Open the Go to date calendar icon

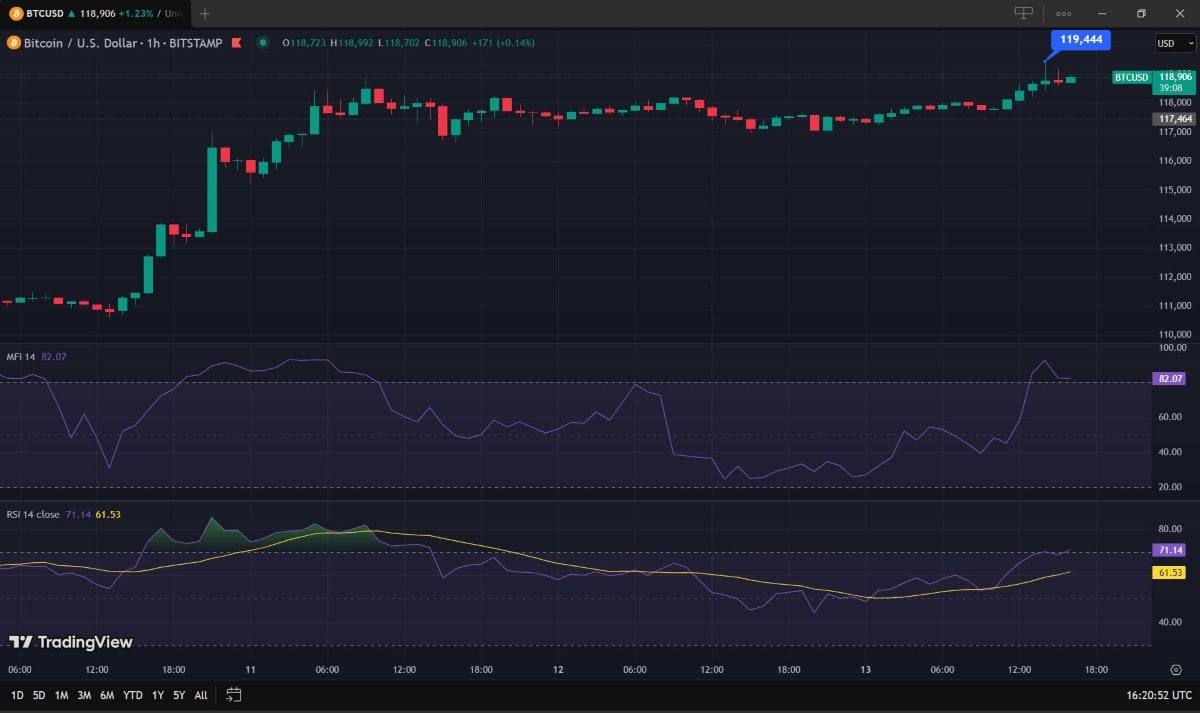tap(234, 694)
